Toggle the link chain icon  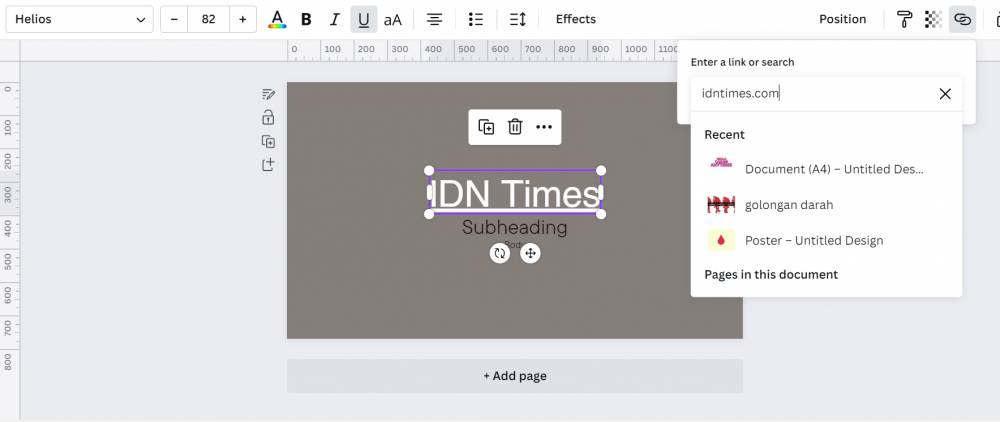[x=962, y=19]
